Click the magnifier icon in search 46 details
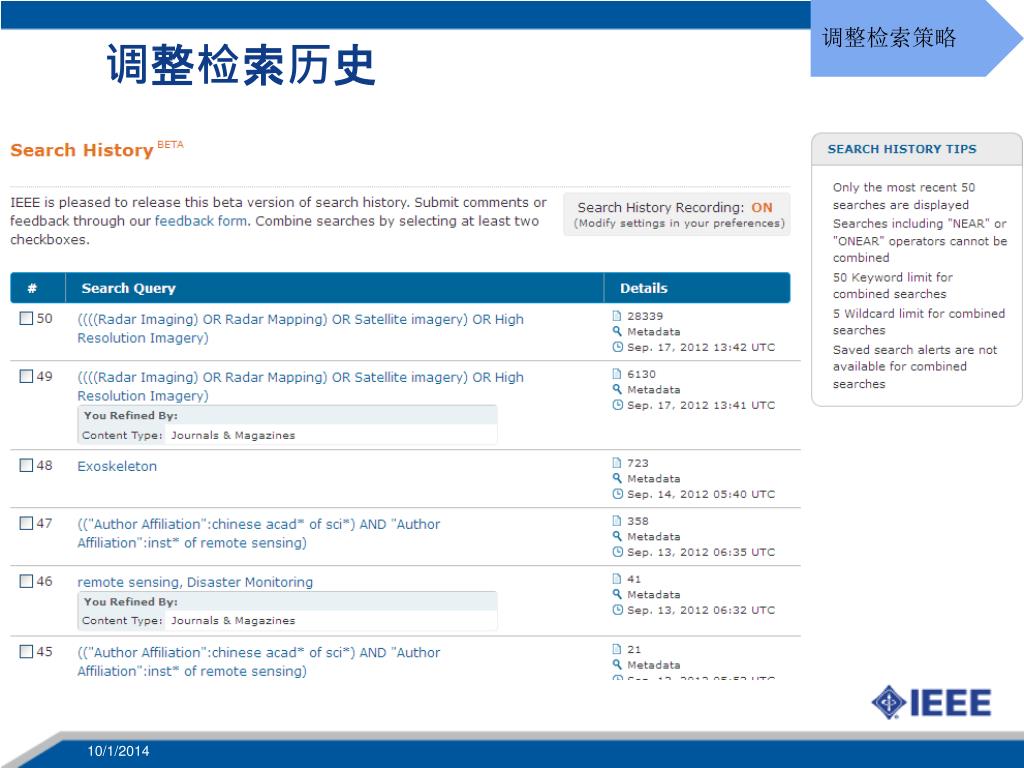The width and height of the screenshot is (1024, 768). (x=616, y=594)
